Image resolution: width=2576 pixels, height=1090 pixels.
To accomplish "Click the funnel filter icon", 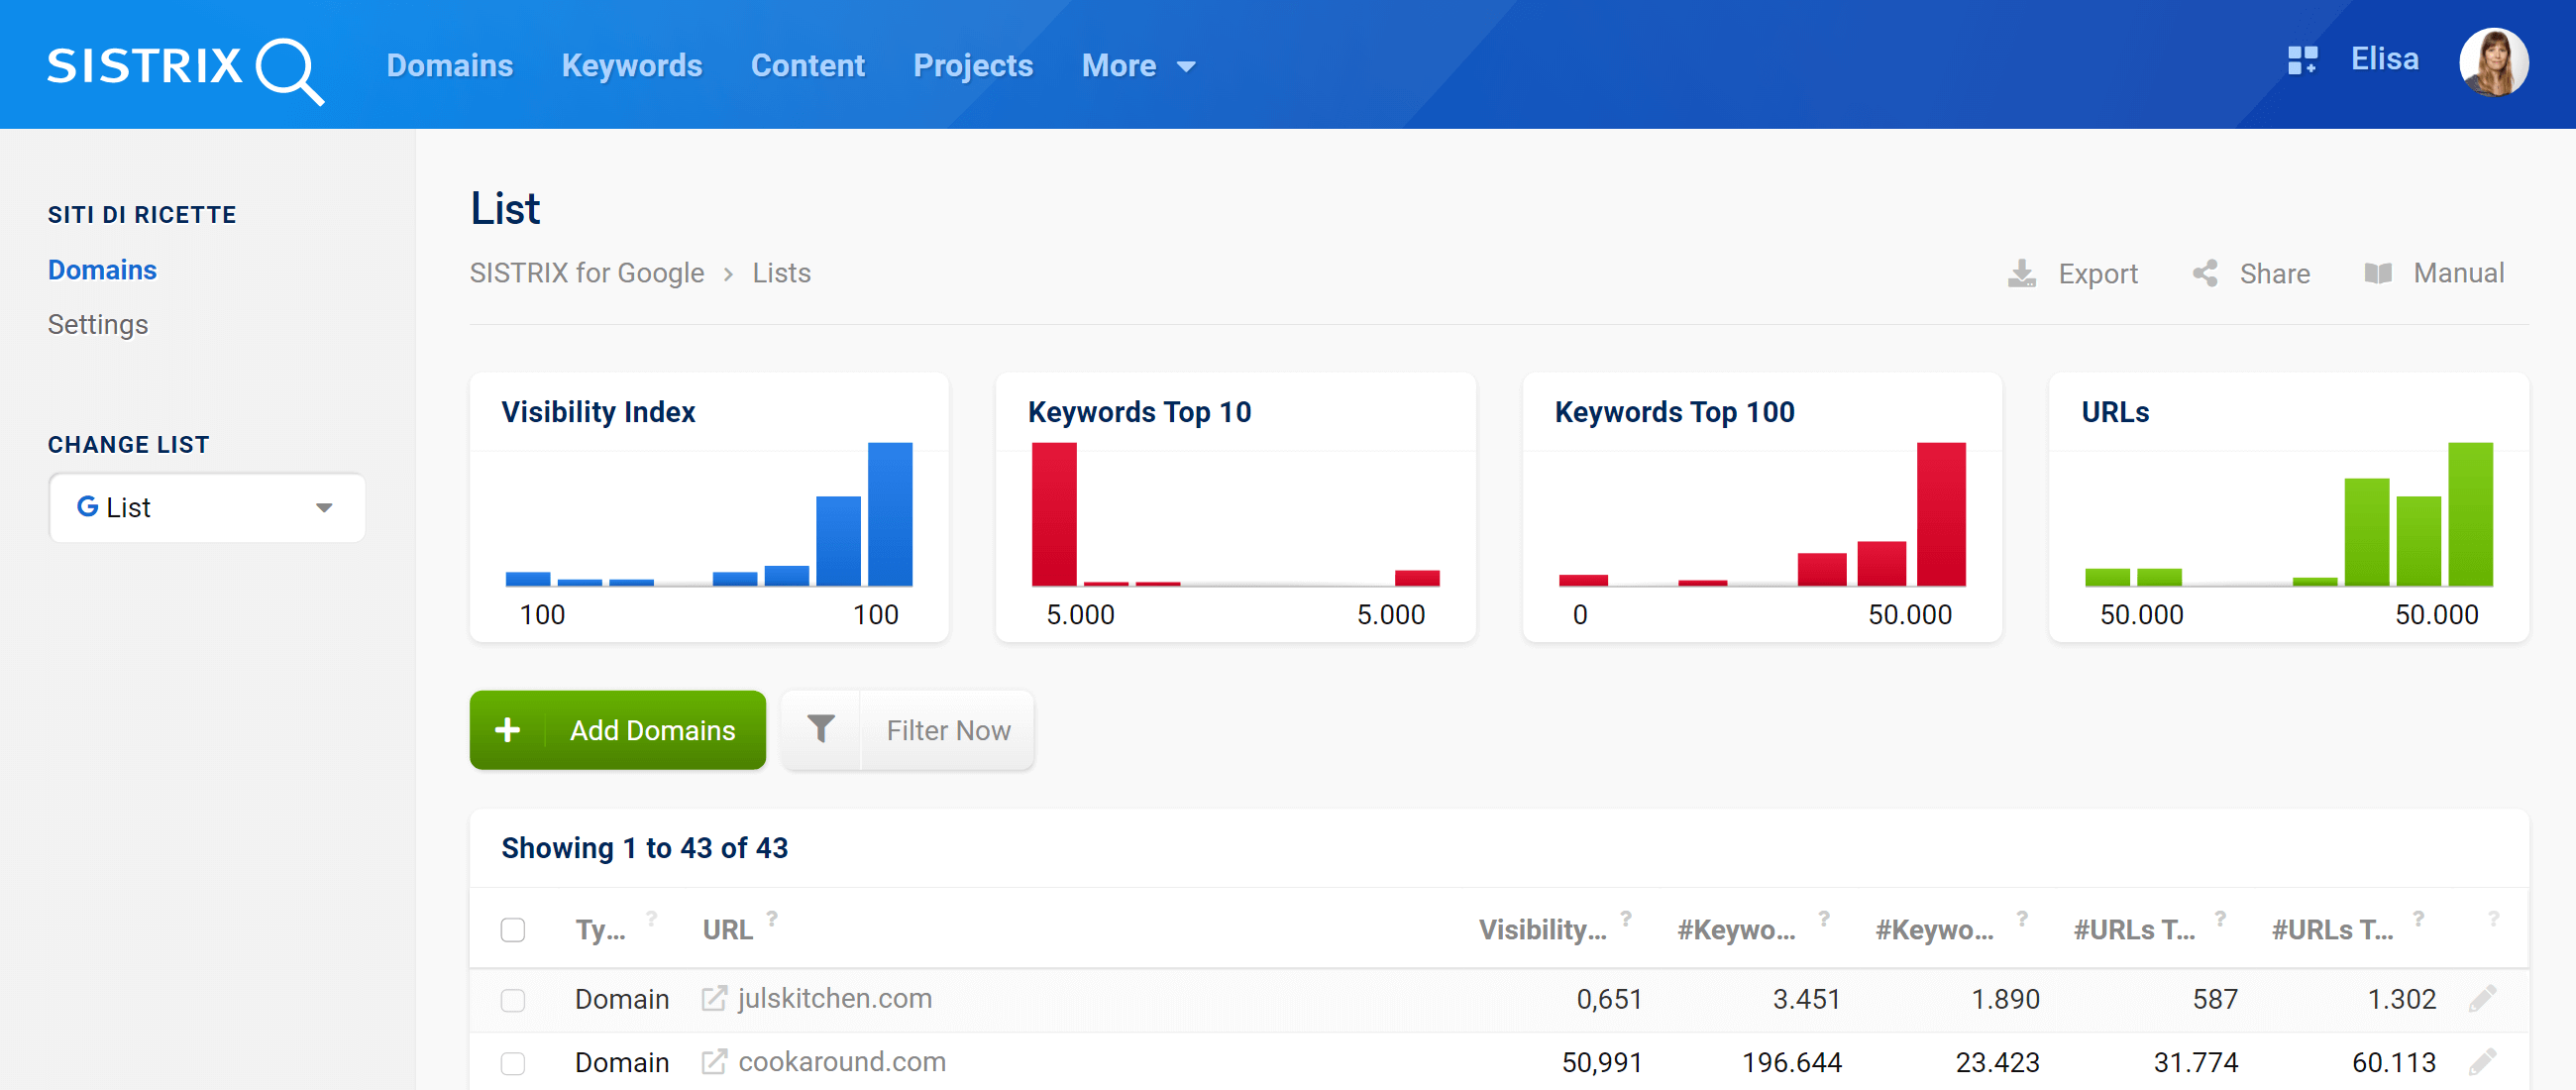I will (x=820, y=729).
